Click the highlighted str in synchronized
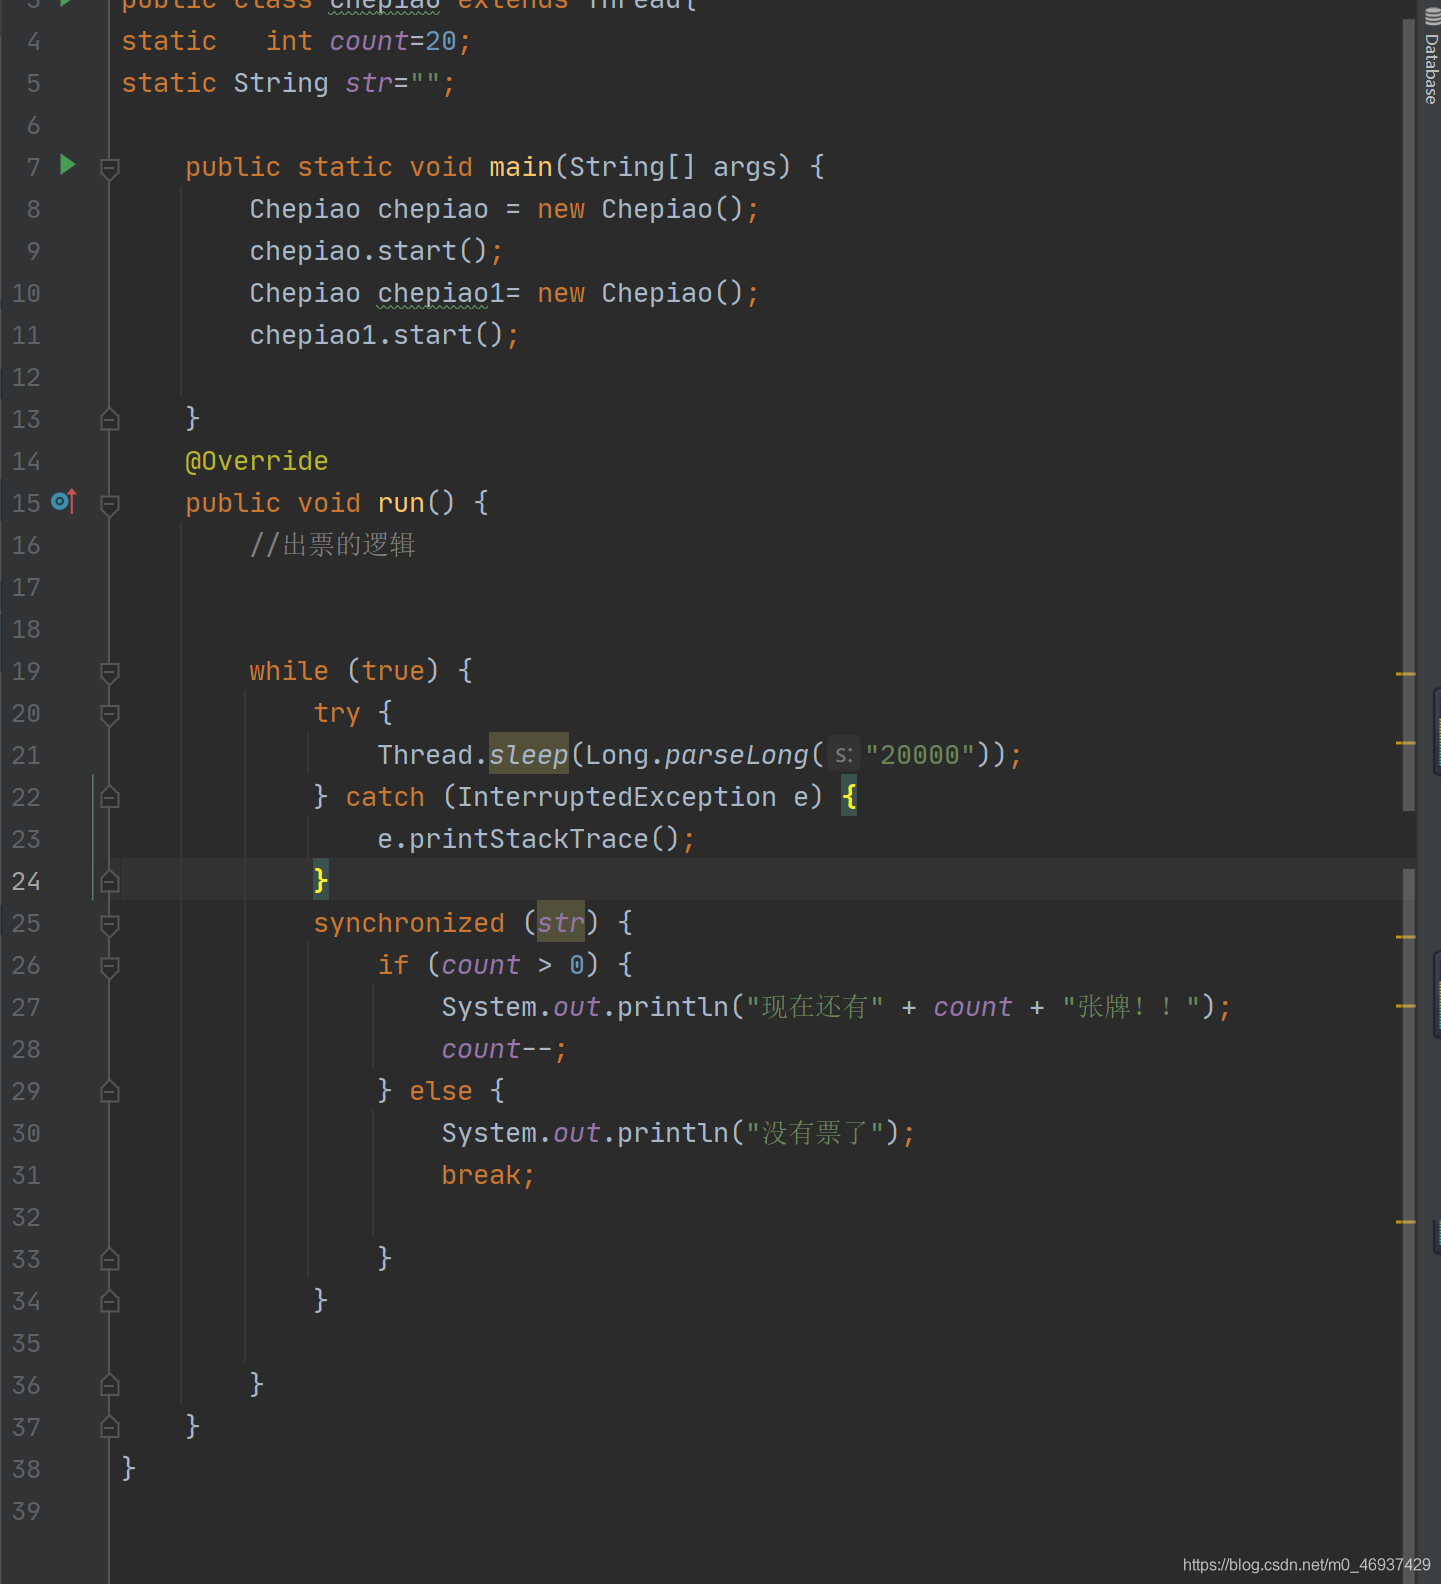This screenshot has height=1584, width=1441. pyautogui.click(x=561, y=922)
